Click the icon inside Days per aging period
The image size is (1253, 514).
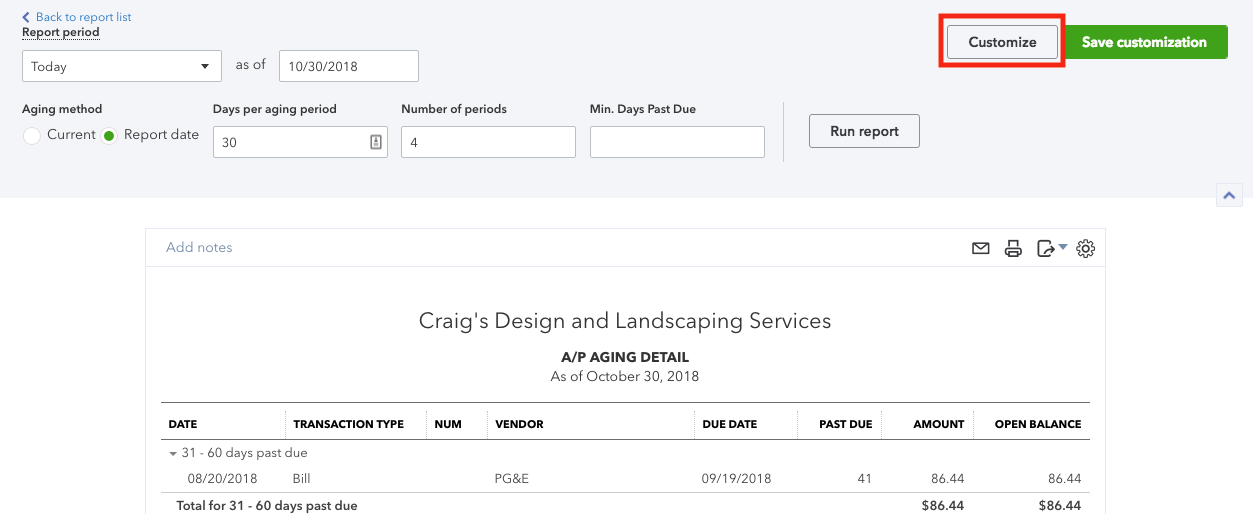tap(376, 142)
